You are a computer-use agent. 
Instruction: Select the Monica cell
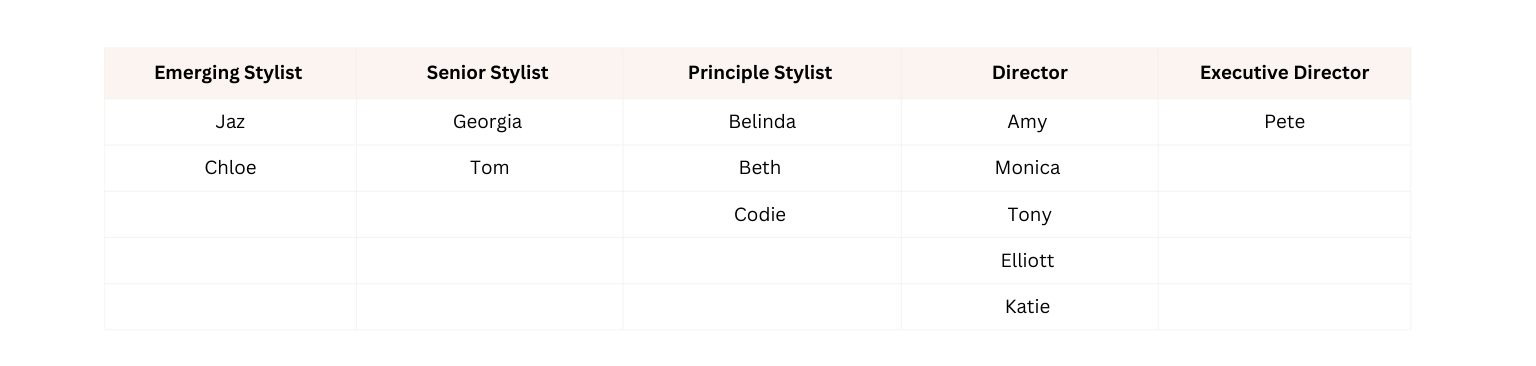point(1029,168)
